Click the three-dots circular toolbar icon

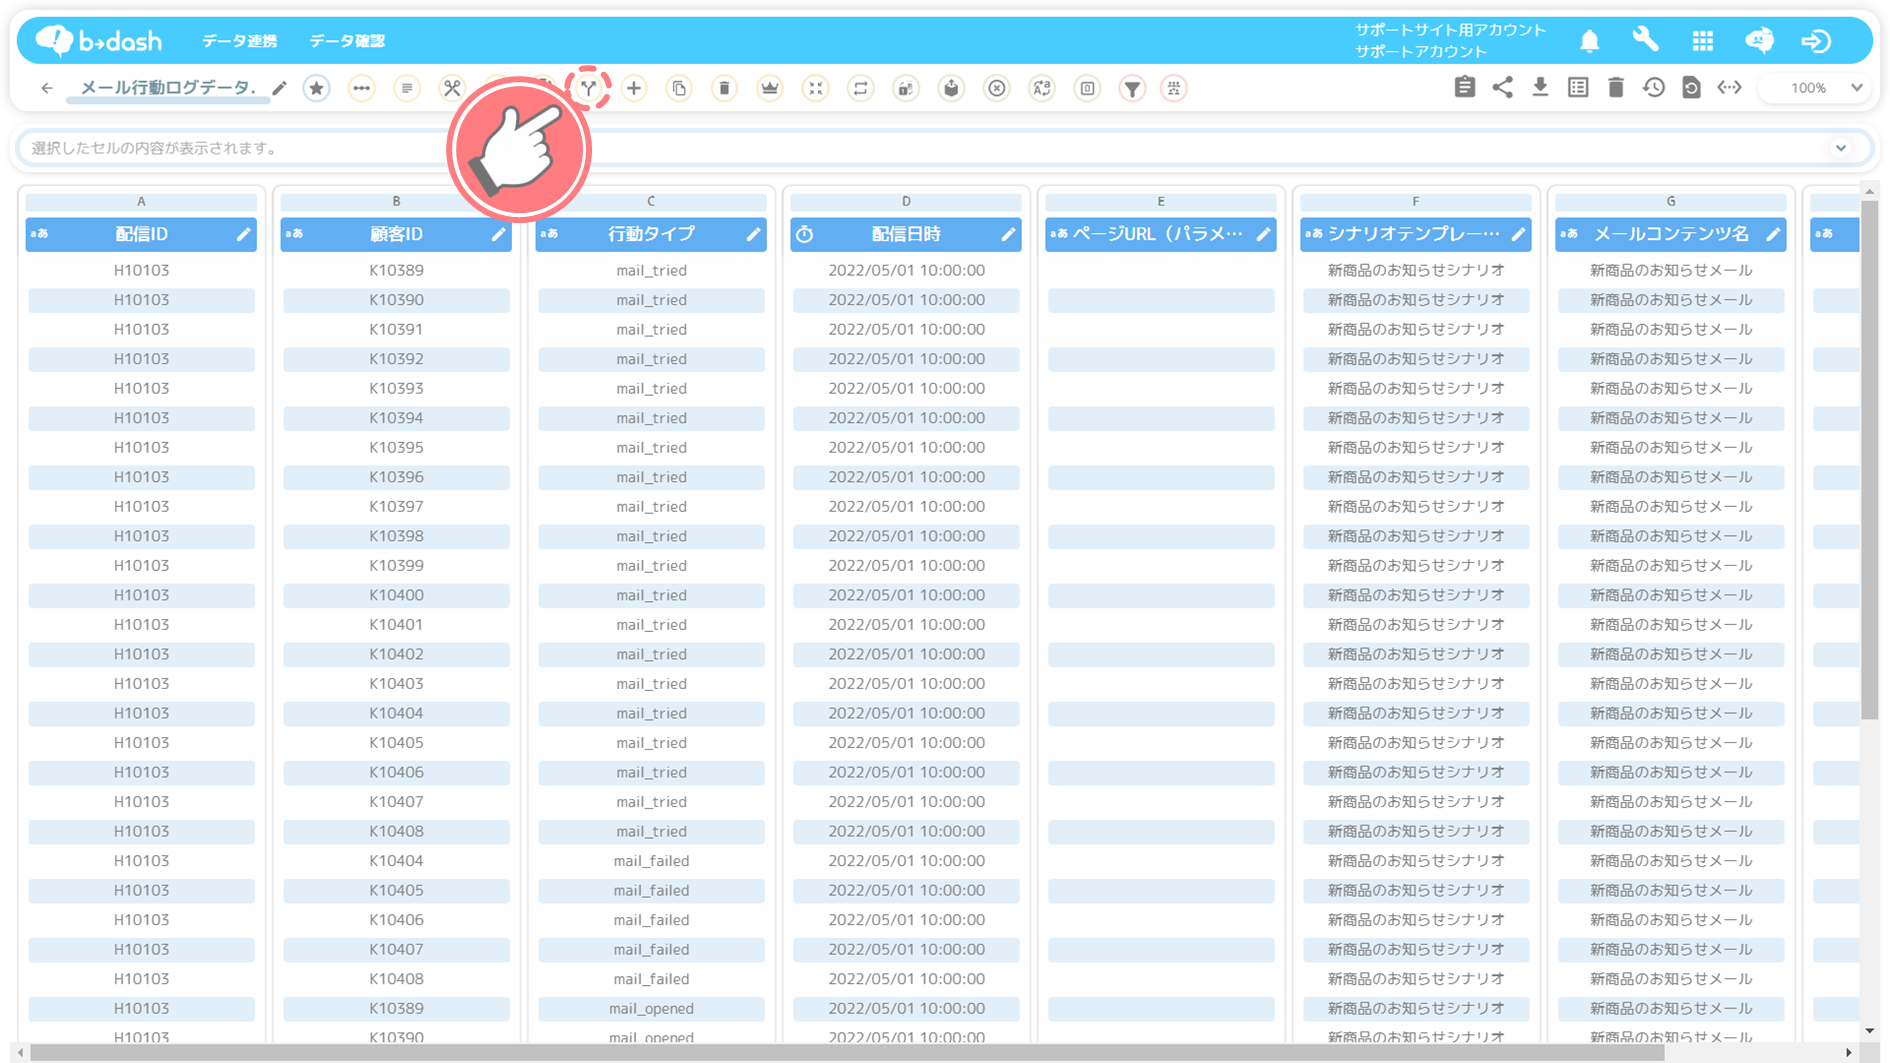(362, 88)
